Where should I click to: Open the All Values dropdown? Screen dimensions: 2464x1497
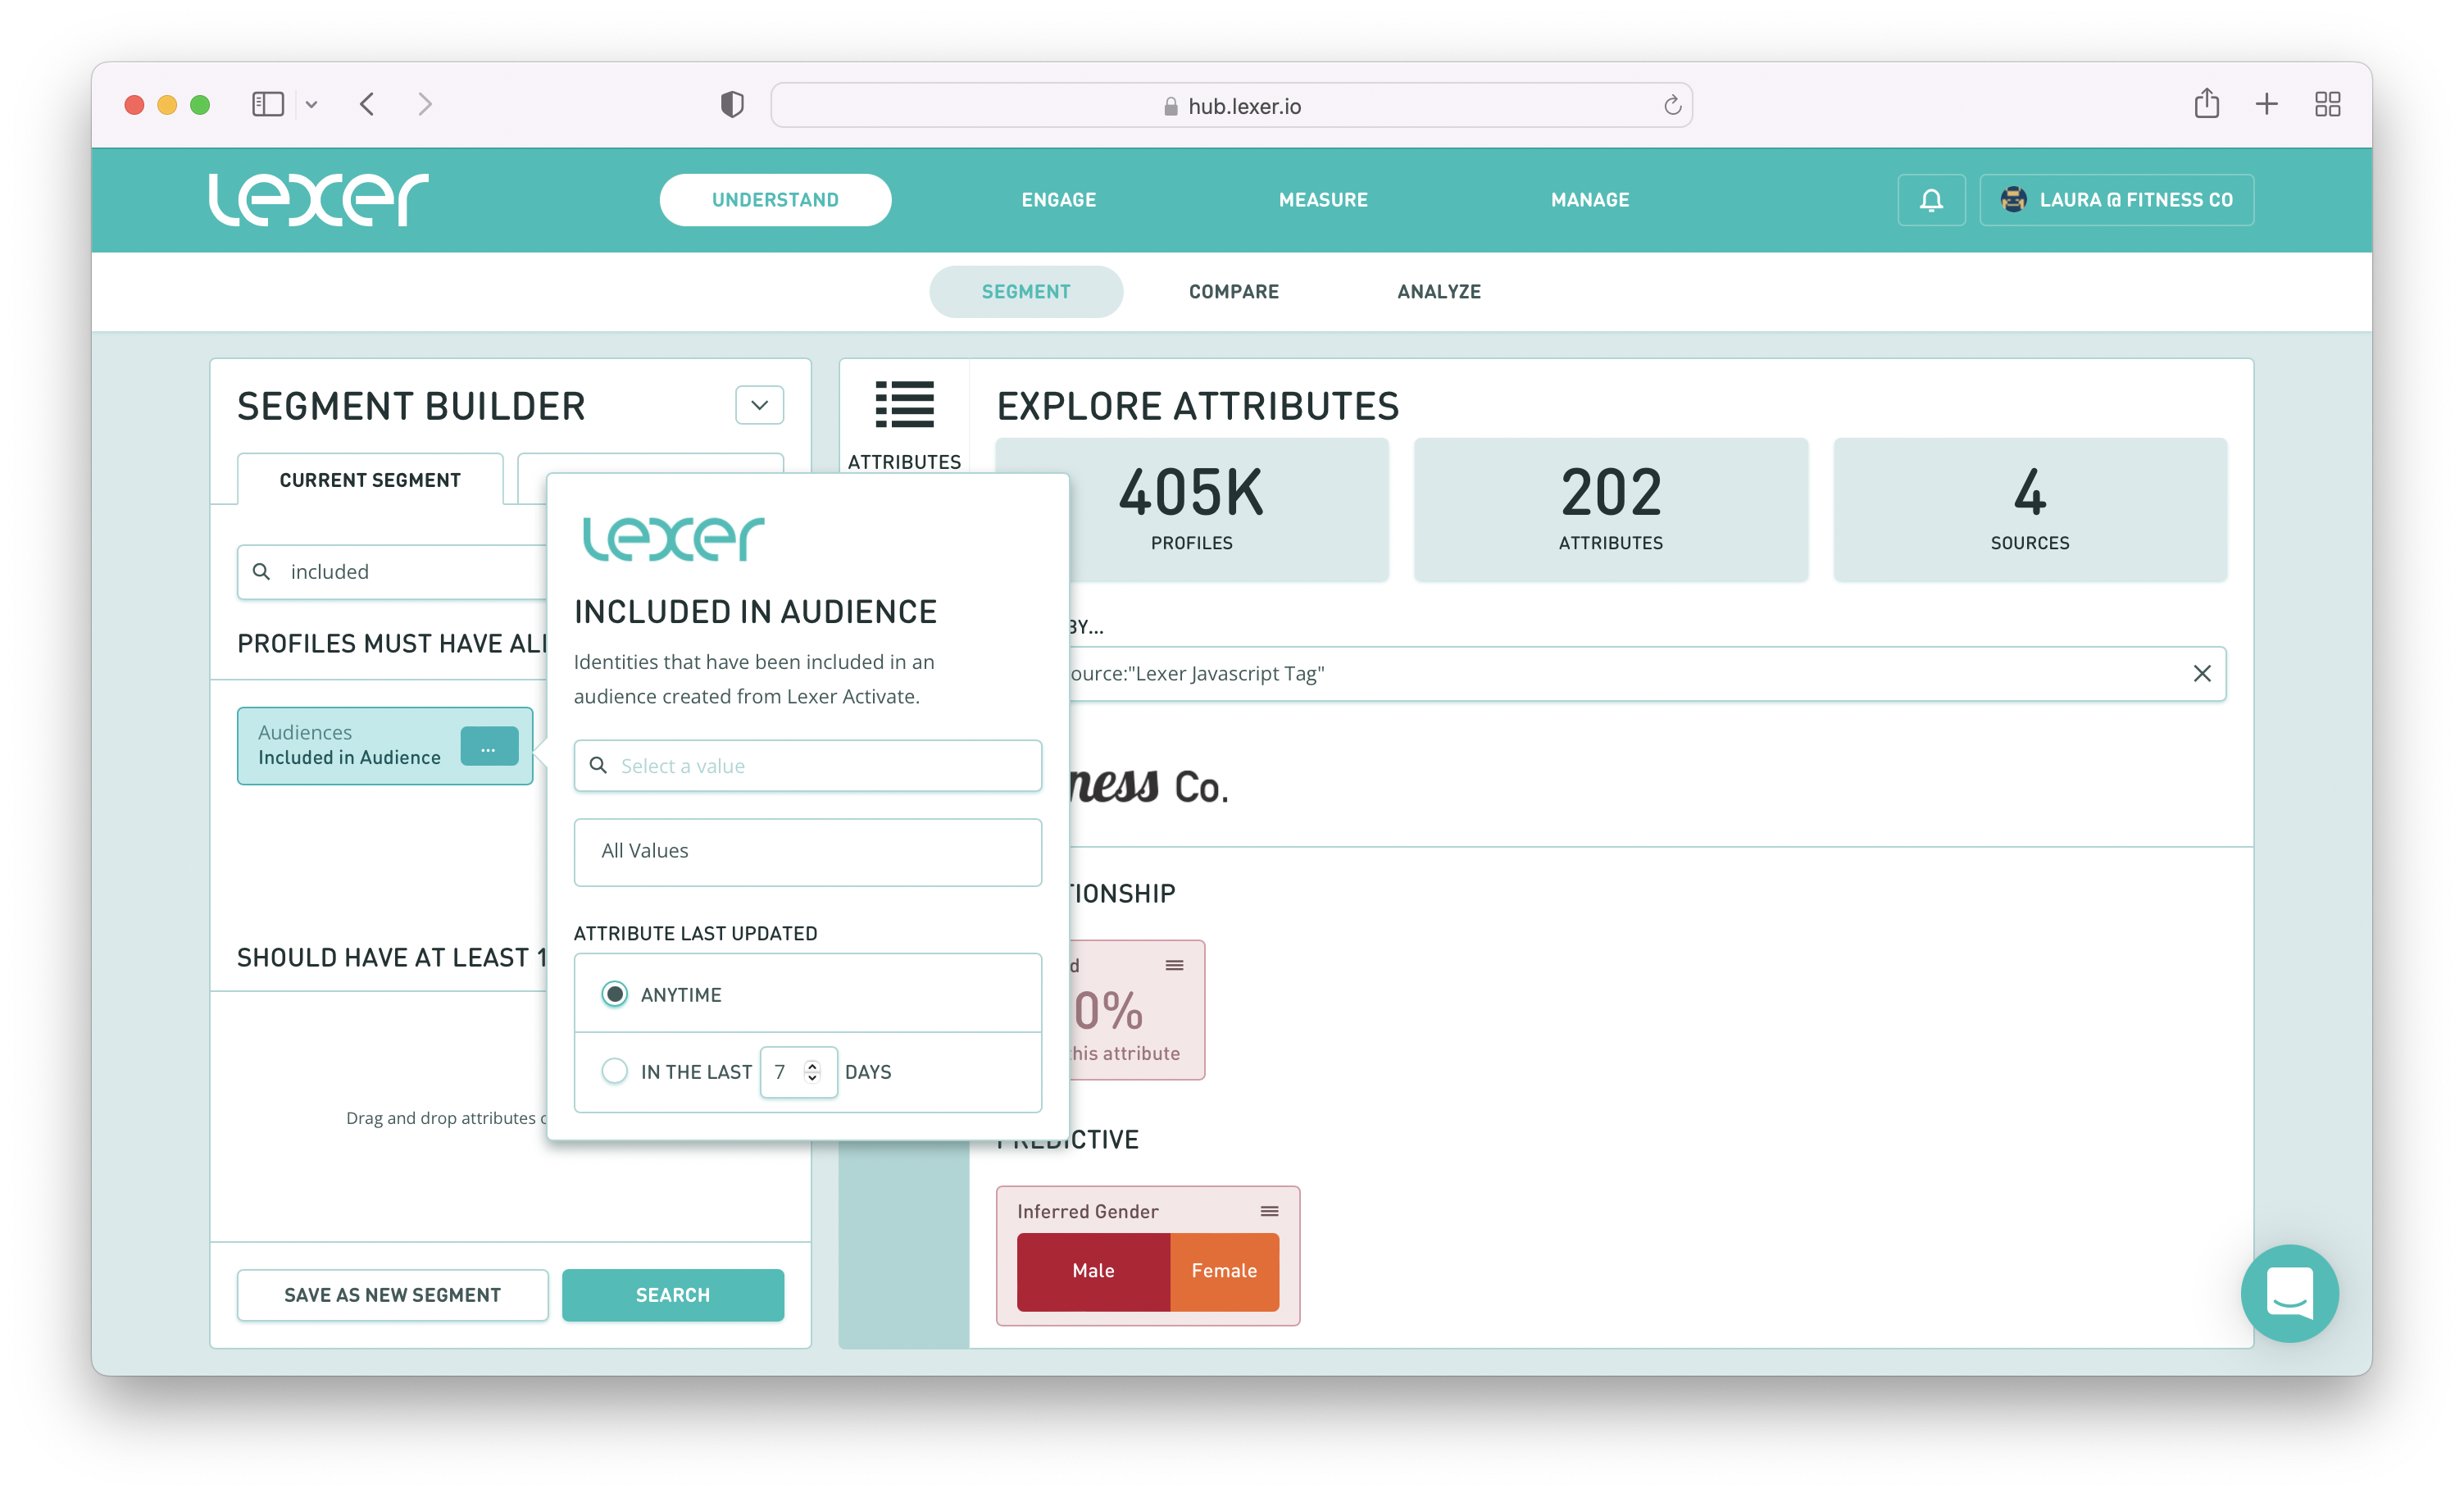coord(807,851)
